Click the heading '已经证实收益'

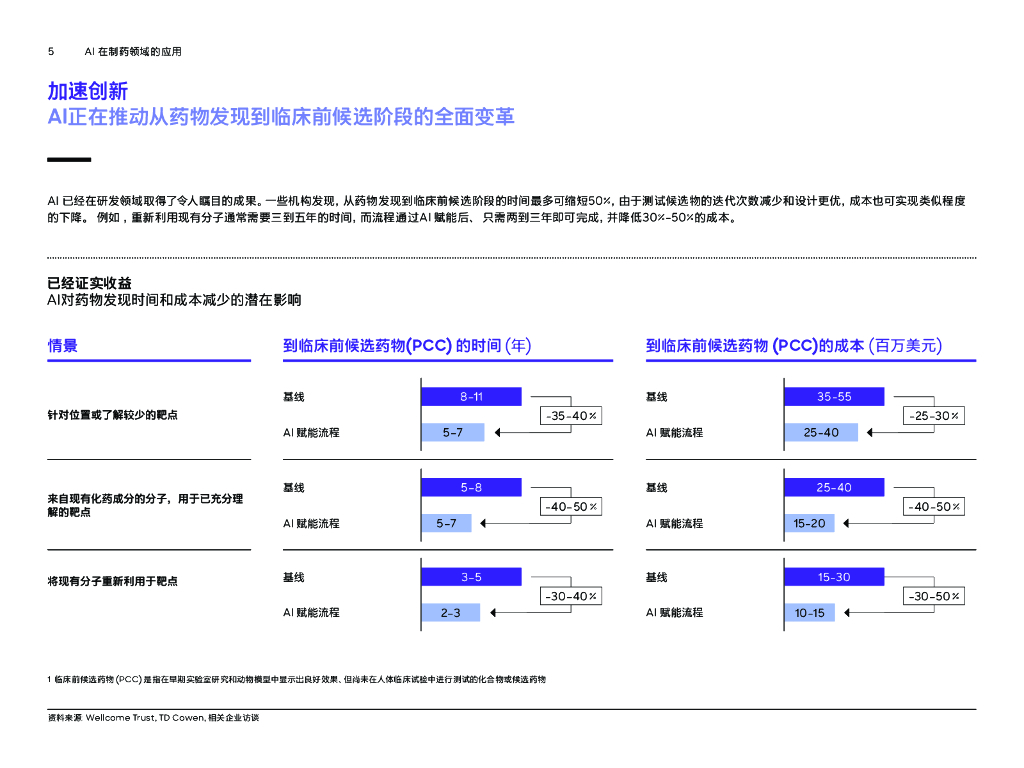pos(89,283)
